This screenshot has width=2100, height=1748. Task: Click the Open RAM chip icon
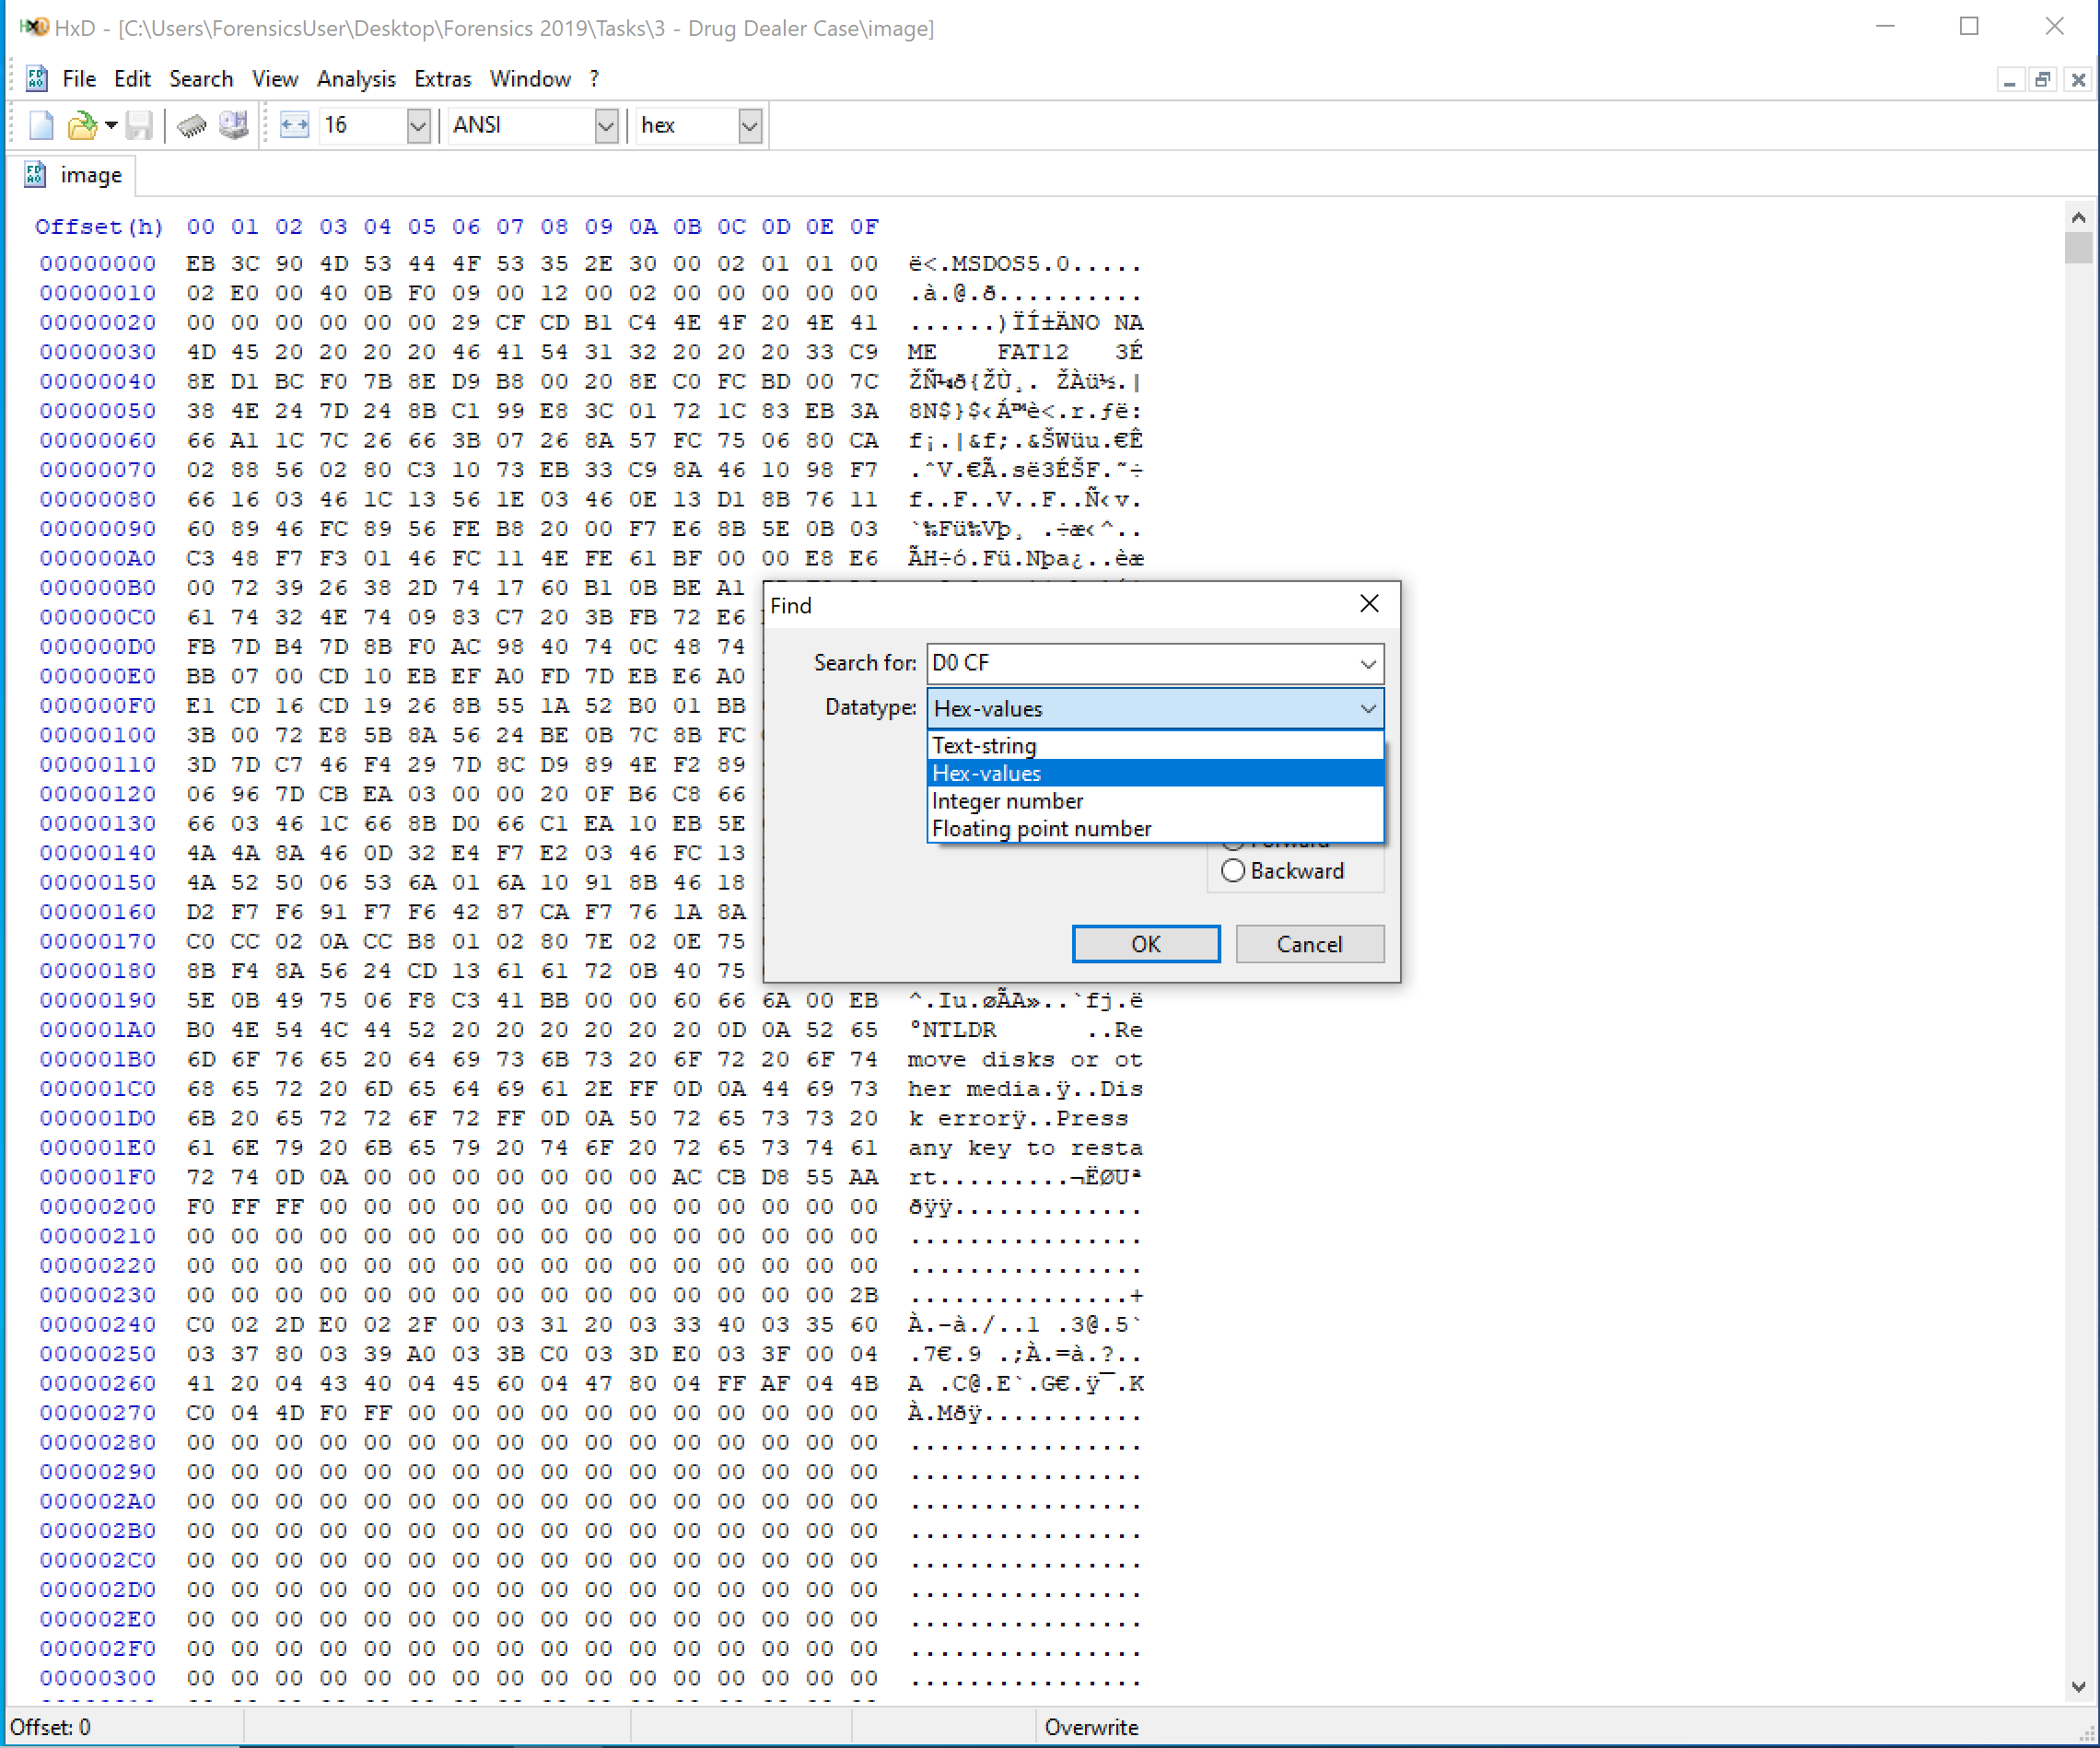click(x=192, y=125)
